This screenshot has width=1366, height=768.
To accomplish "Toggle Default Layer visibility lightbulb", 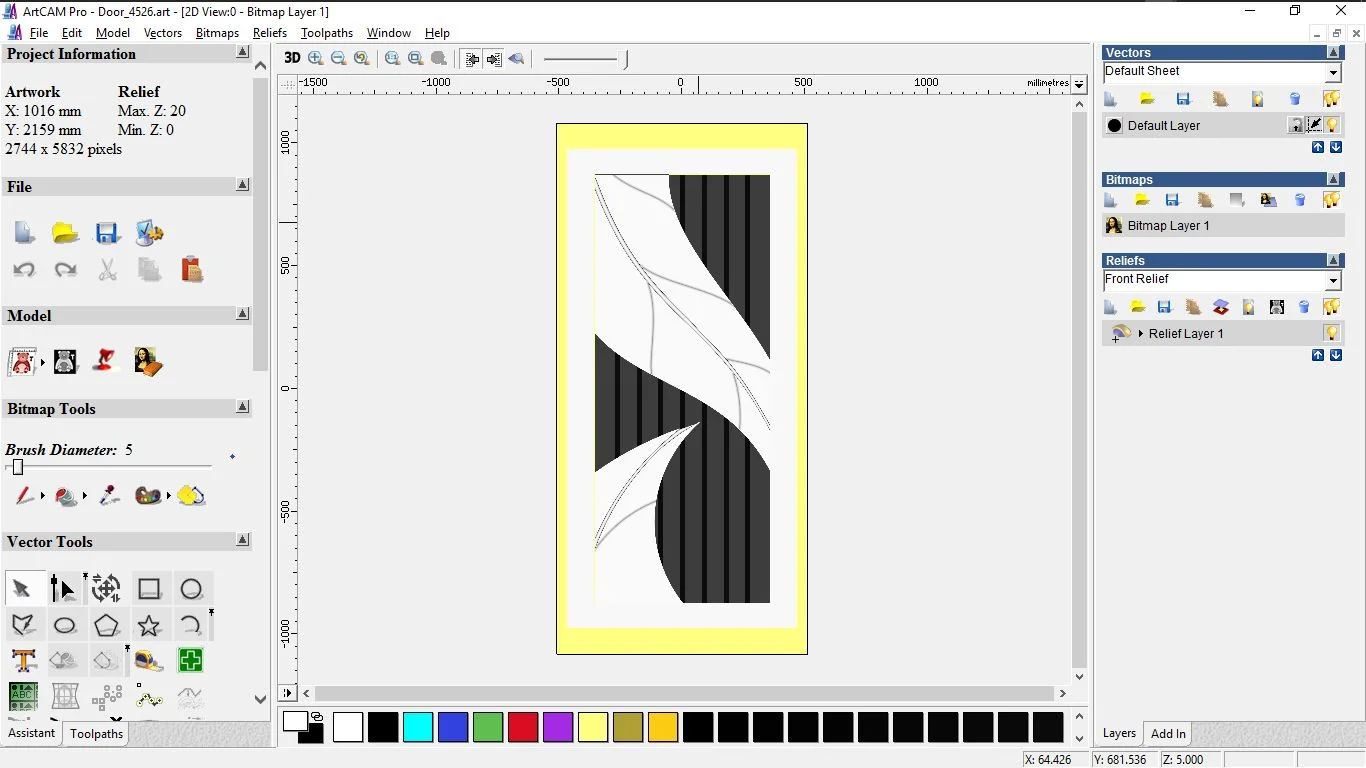I will pyautogui.click(x=1332, y=125).
